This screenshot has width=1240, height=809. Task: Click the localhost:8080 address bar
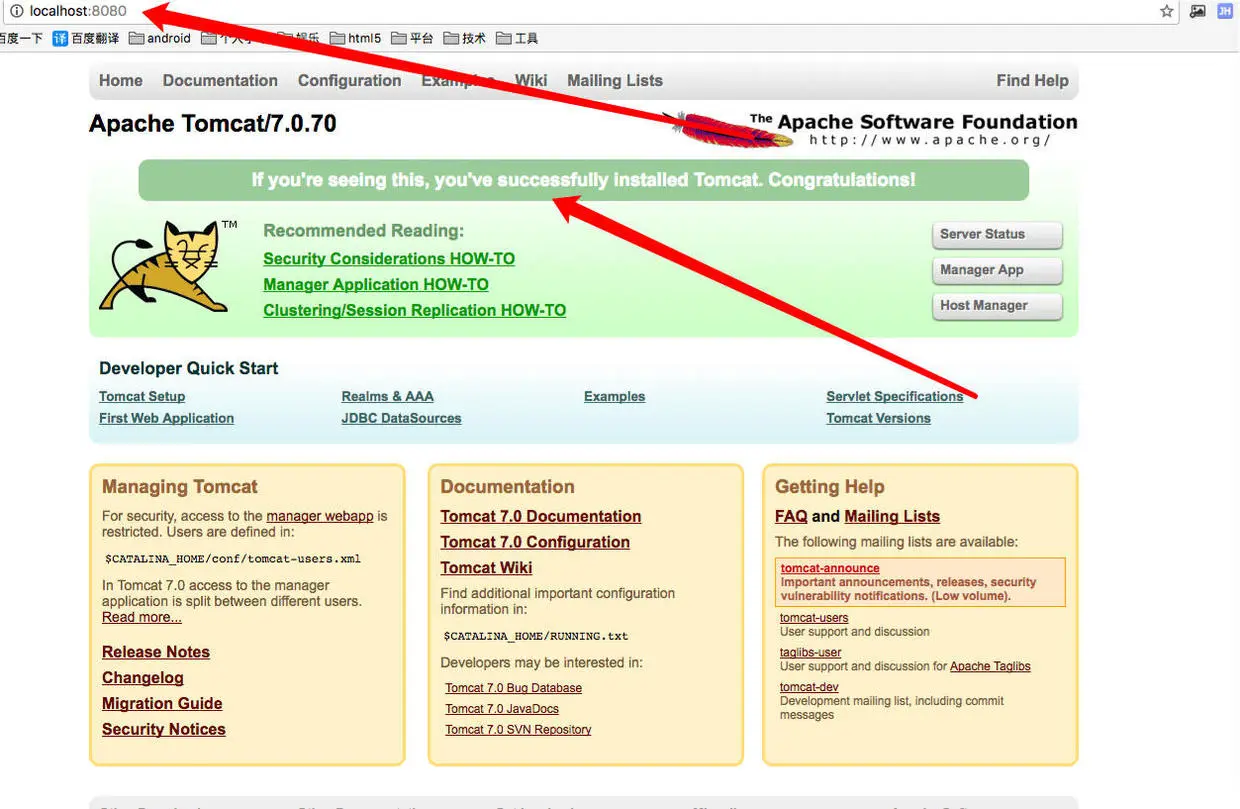(590, 11)
